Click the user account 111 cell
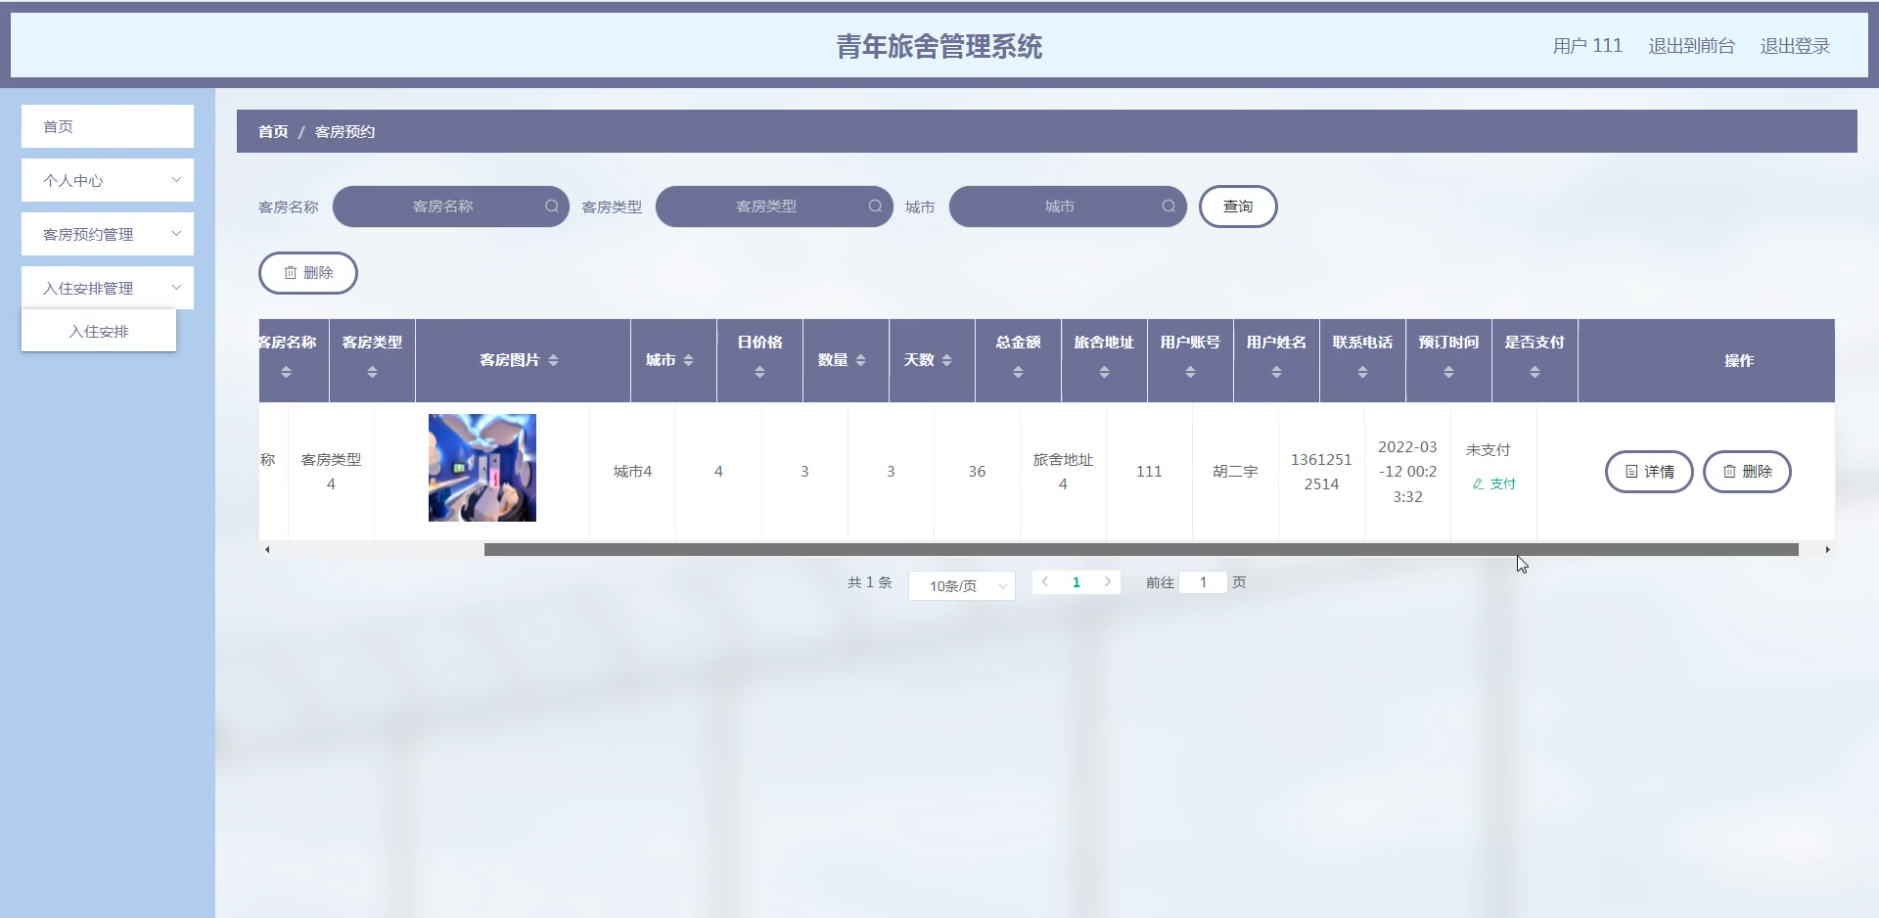 (x=1149, y=472)
